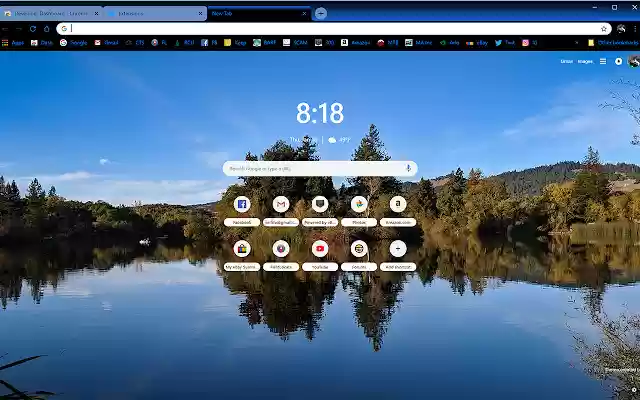The width and height of the screenshot is (640, 400).
Task: Open the CTS bookmark
Action: 135,43
